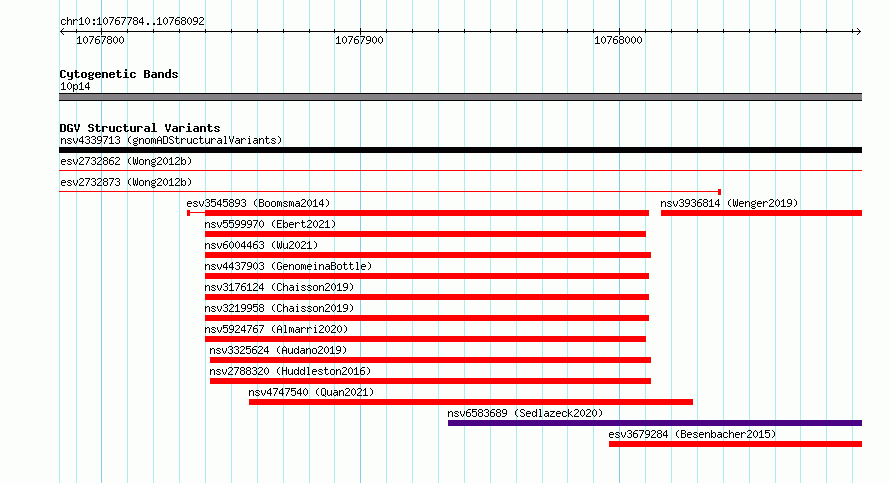Open nsv3219958 (Chaisson2019) label
Viewport: 890px width, 483px height.
click(279, 308)
